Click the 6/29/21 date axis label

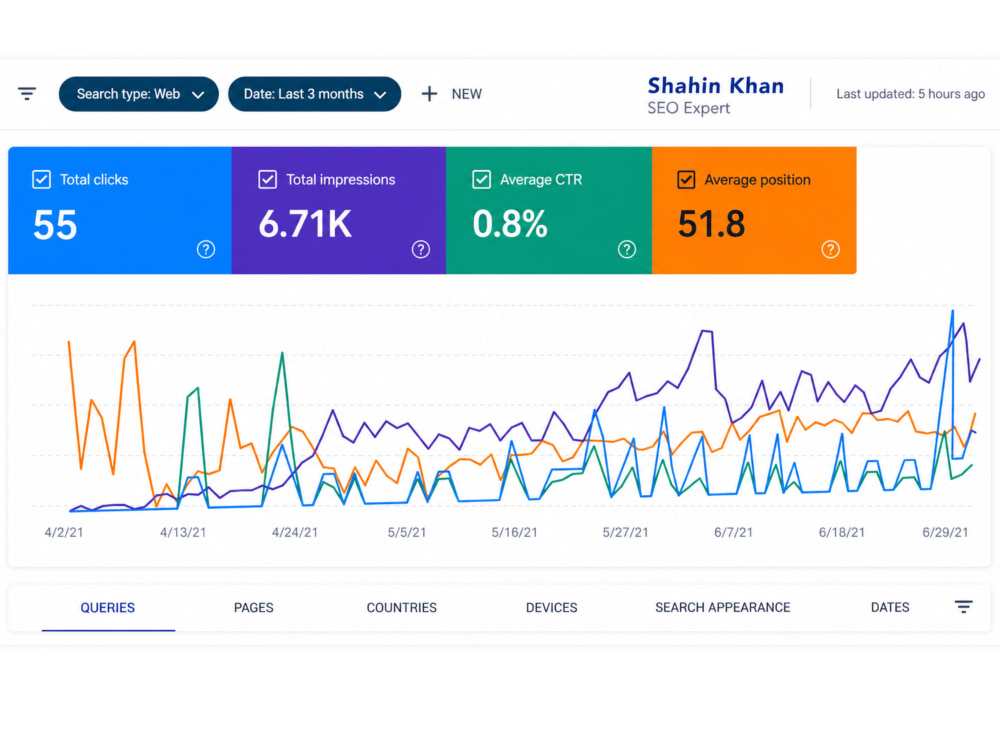(x=945, y=533)
